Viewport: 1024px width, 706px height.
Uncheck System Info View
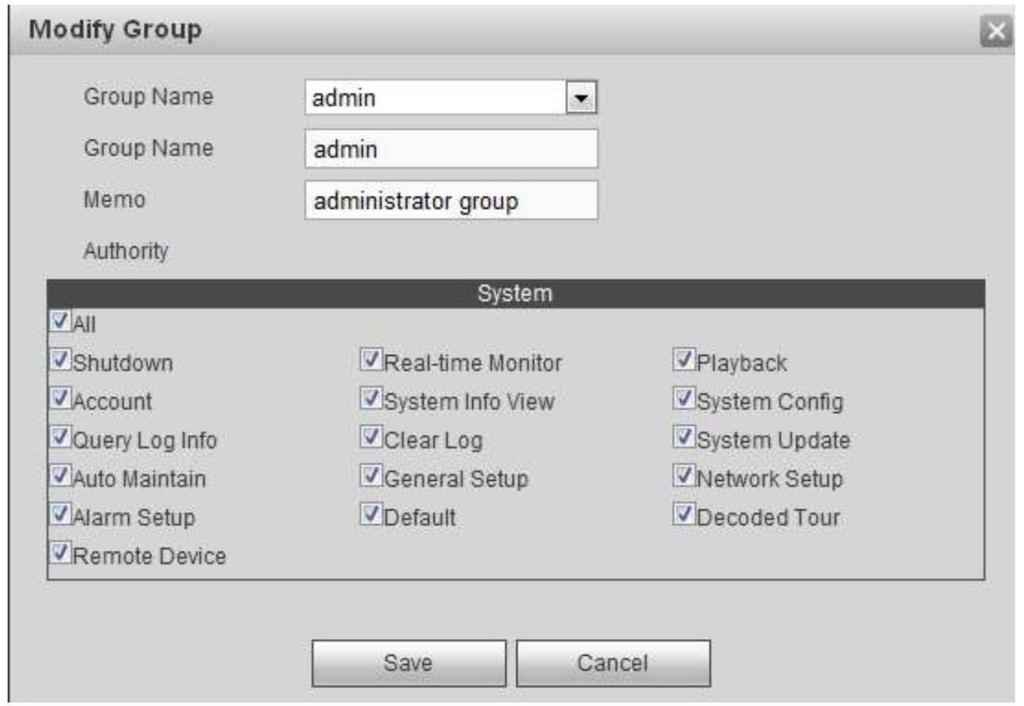tap(372, 398)
